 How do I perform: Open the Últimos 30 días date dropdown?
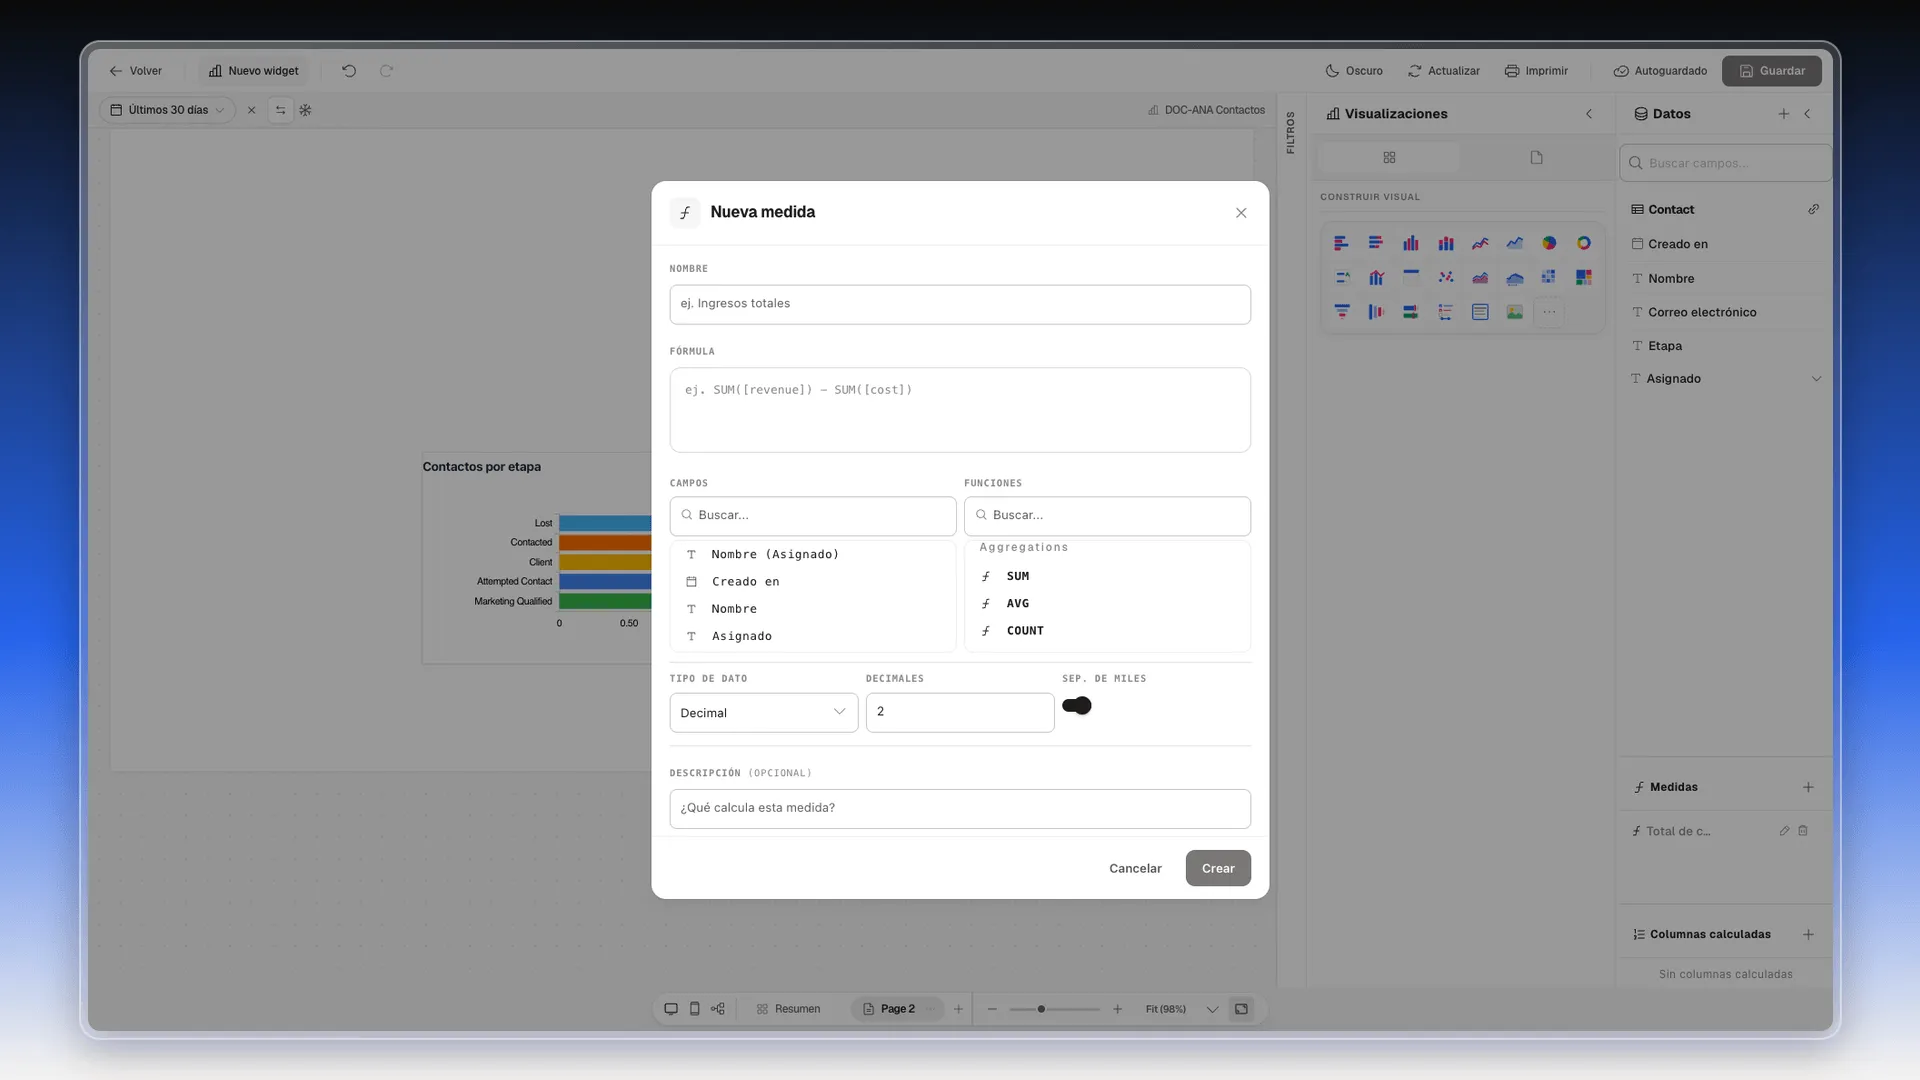click(x=167, y=110)
